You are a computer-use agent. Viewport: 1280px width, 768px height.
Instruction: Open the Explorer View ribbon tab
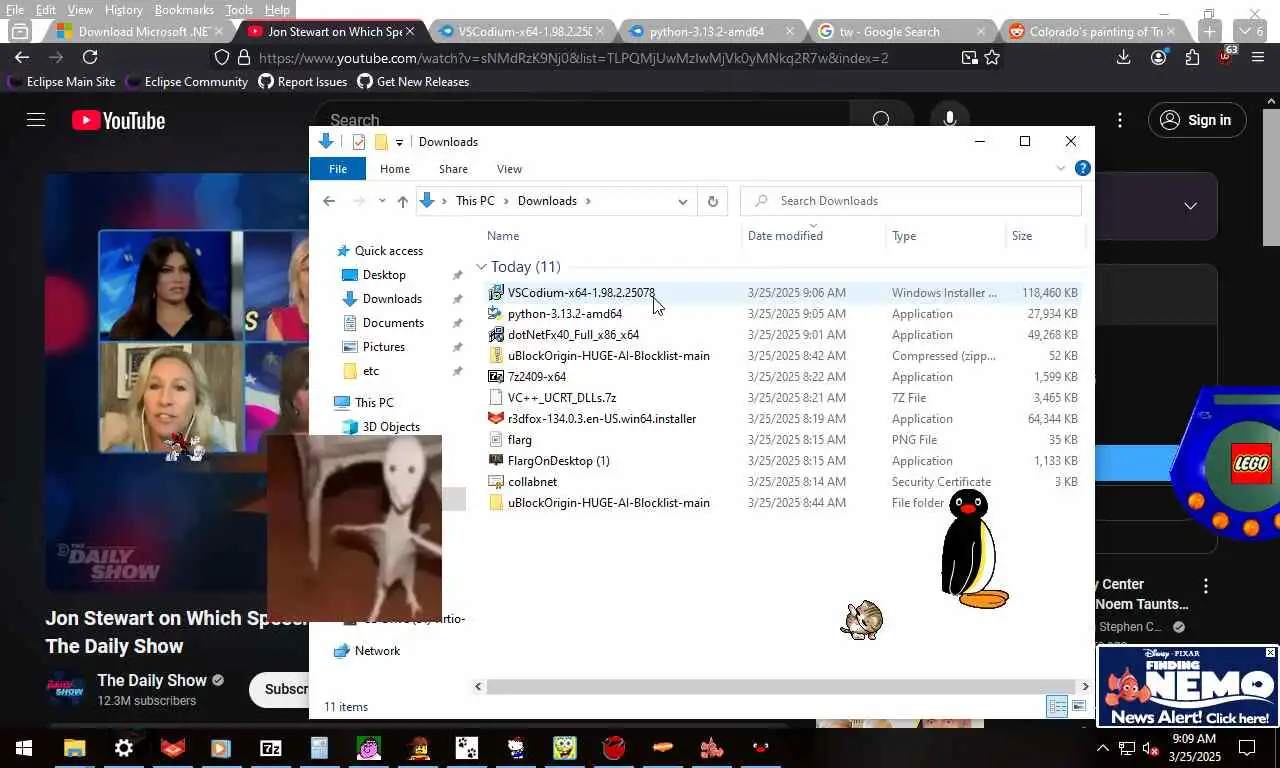click(509, 169)
